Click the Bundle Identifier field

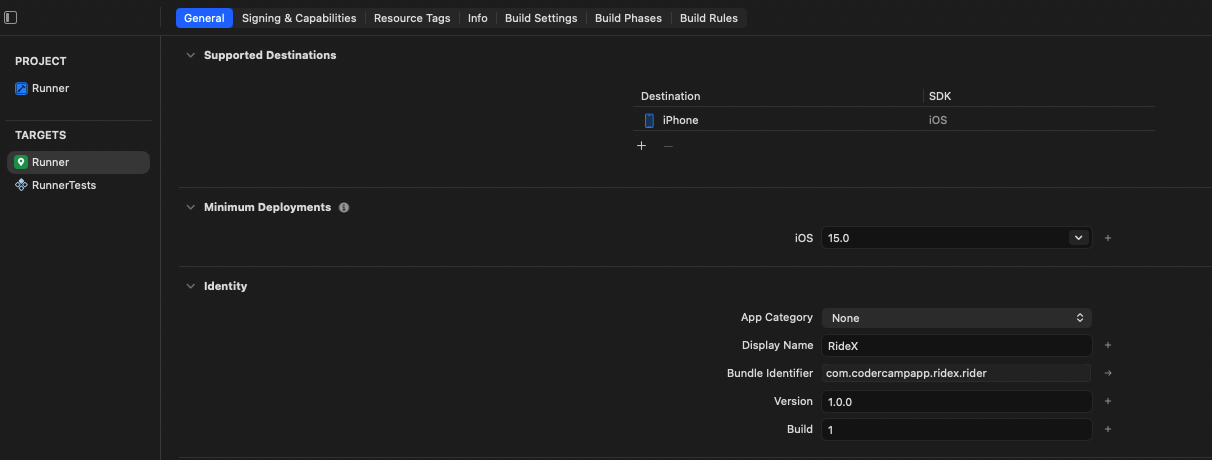click(x=956, y=373)
